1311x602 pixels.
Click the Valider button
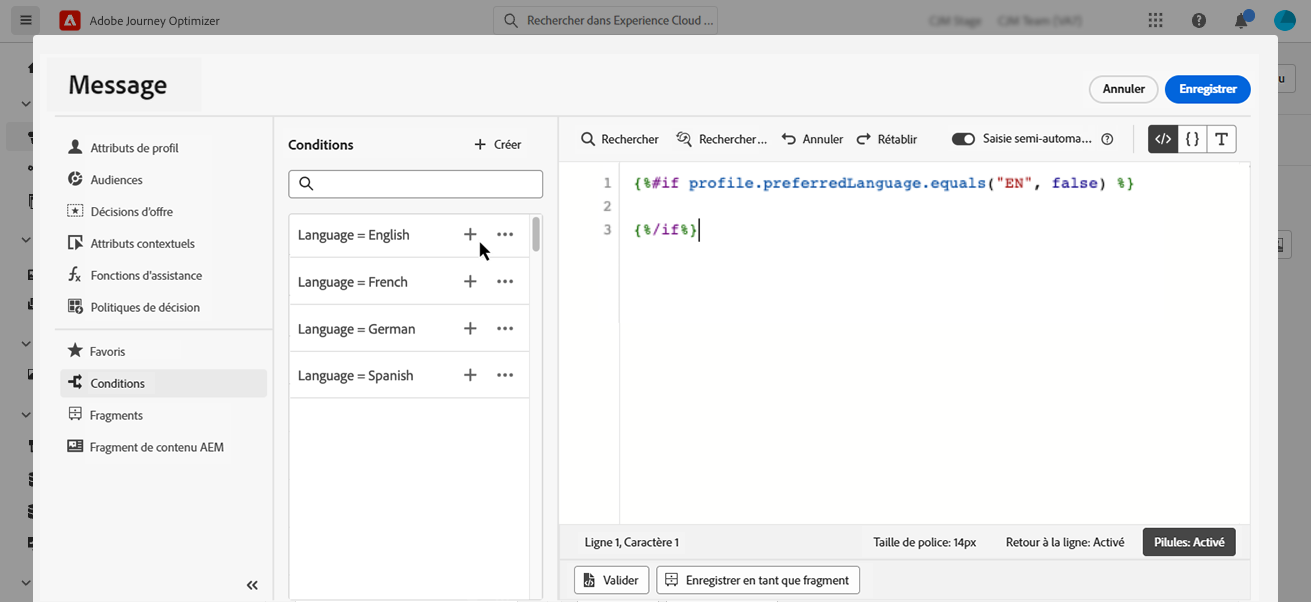[x=612, y=580]
